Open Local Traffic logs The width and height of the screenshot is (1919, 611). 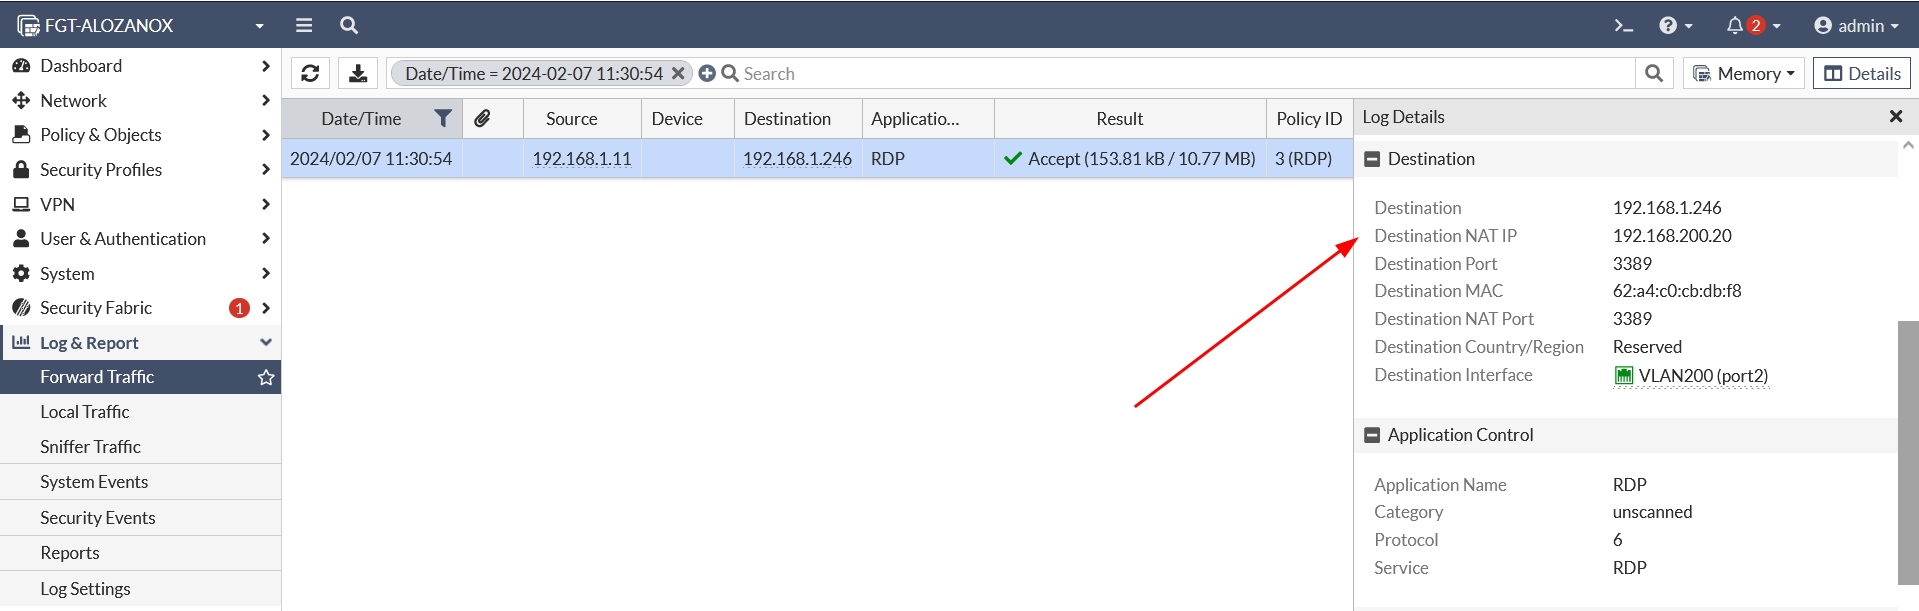click(x=85, y=412)
